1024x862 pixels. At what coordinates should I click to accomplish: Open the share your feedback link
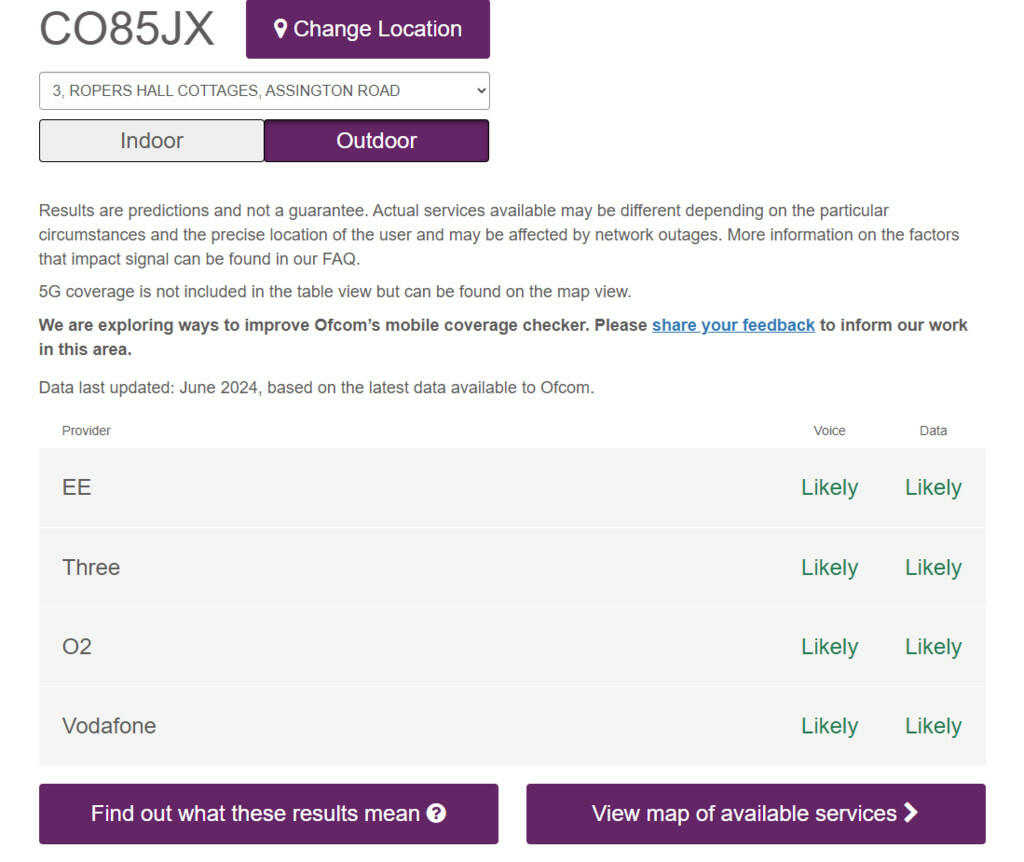click(x=733, y=325)
